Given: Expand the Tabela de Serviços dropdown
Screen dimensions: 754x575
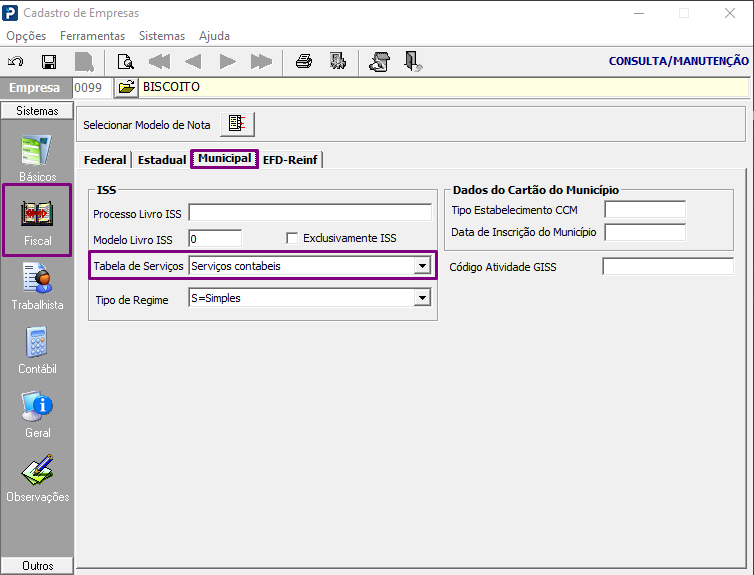Looking at the screenshot, I should pos(422,265).
